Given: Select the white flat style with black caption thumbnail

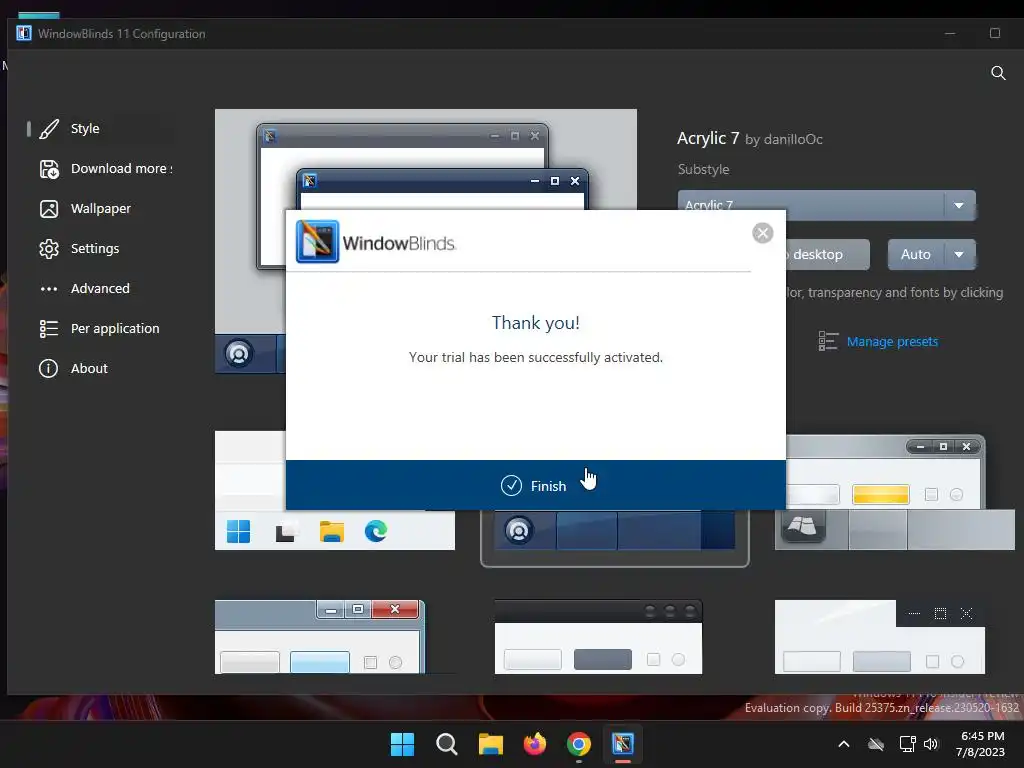Looking at the screenshot, I should point(880,637).
